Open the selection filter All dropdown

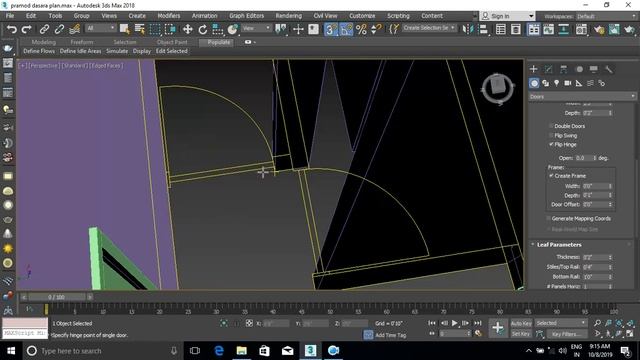(100, 28)
